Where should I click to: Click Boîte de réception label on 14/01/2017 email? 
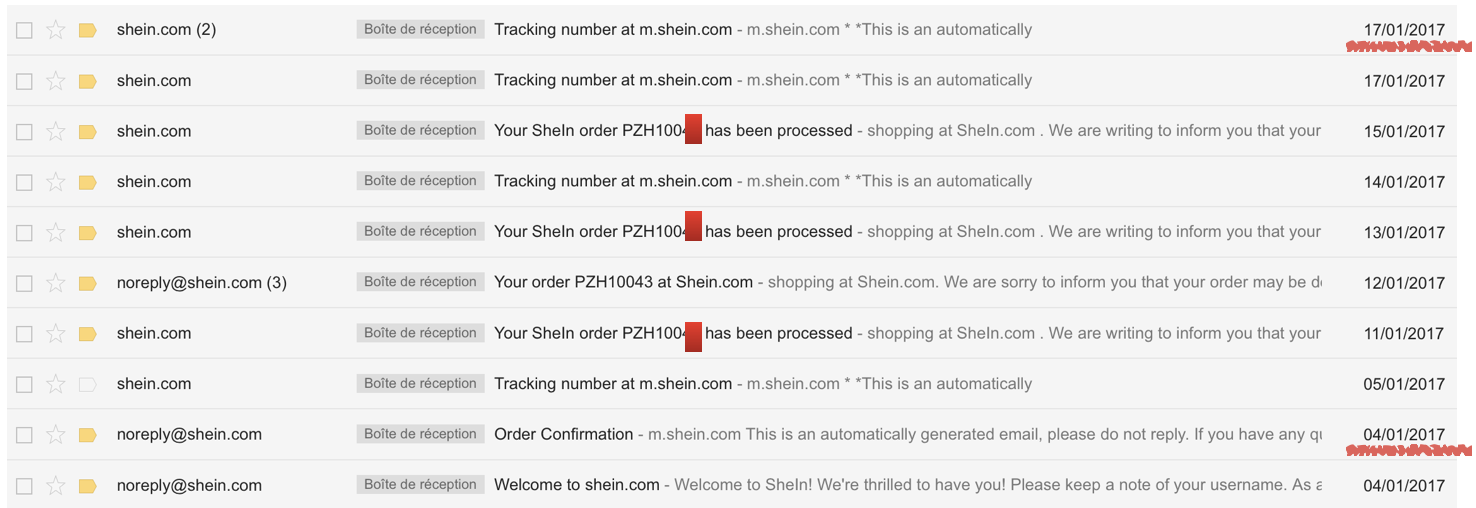[x=420, y=181]
